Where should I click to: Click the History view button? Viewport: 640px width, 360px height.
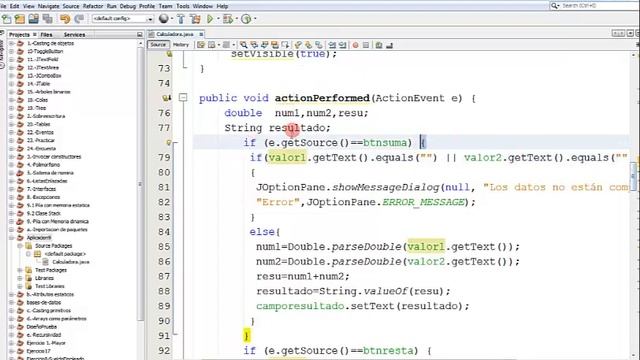point(180,45)
